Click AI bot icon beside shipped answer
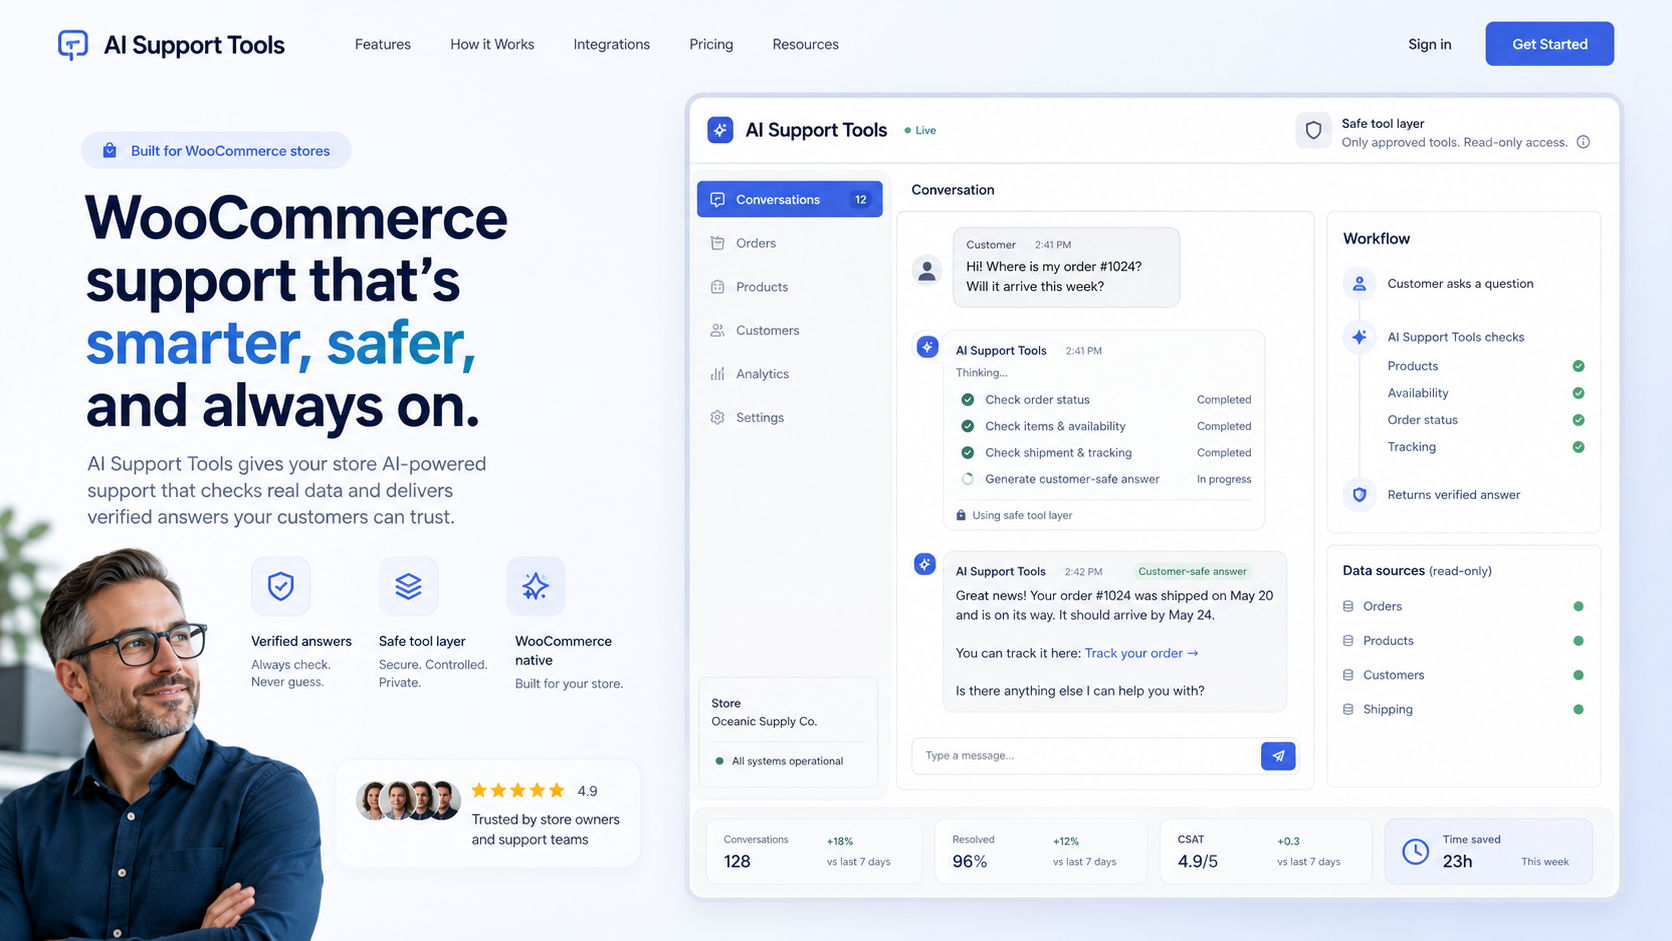 (925, 564)
